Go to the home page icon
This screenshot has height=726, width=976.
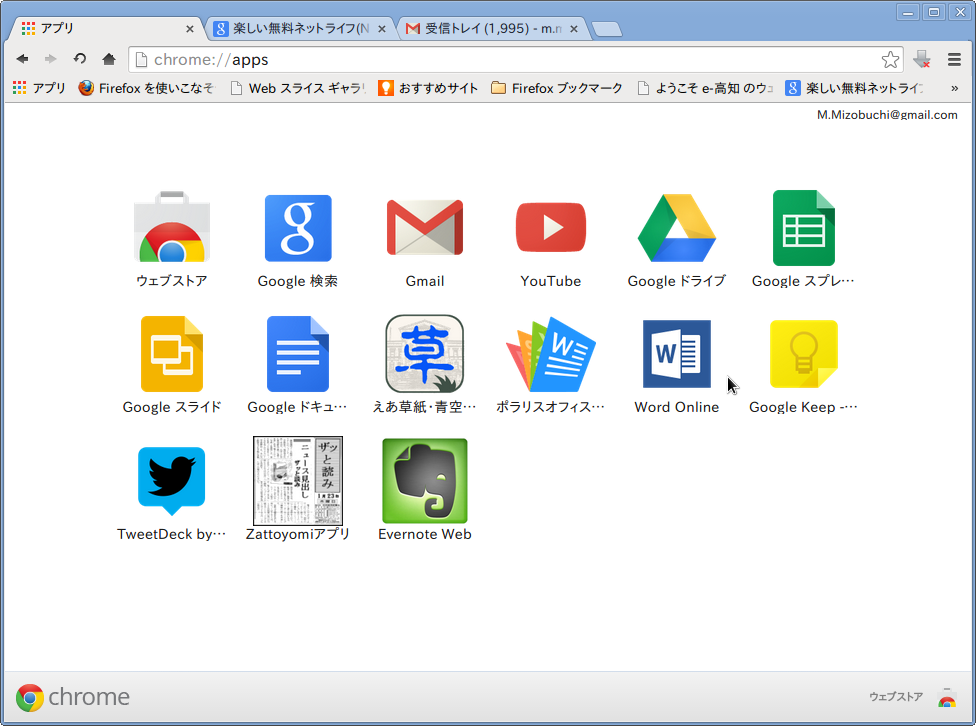click(109, 59)
